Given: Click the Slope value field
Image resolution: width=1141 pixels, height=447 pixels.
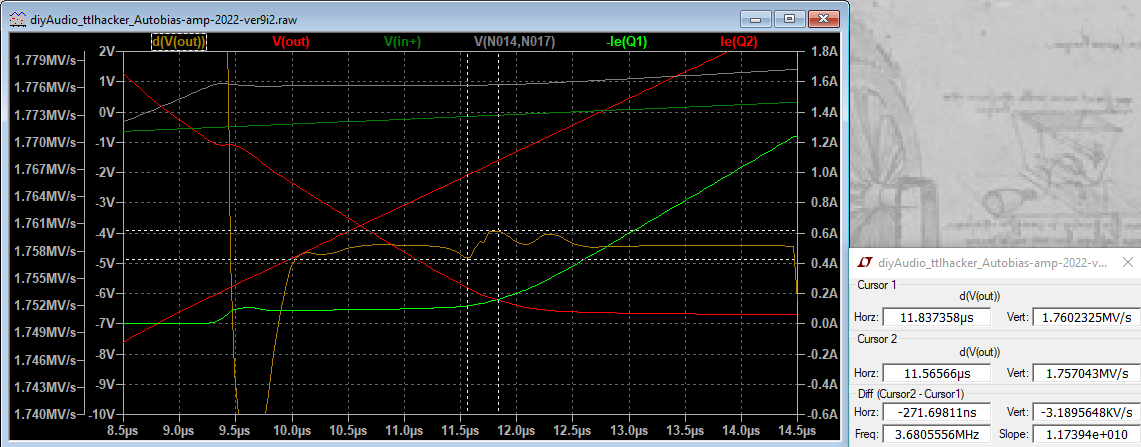Looking at the screenshot, I should pyautogui.click(x=1086, y=435).
